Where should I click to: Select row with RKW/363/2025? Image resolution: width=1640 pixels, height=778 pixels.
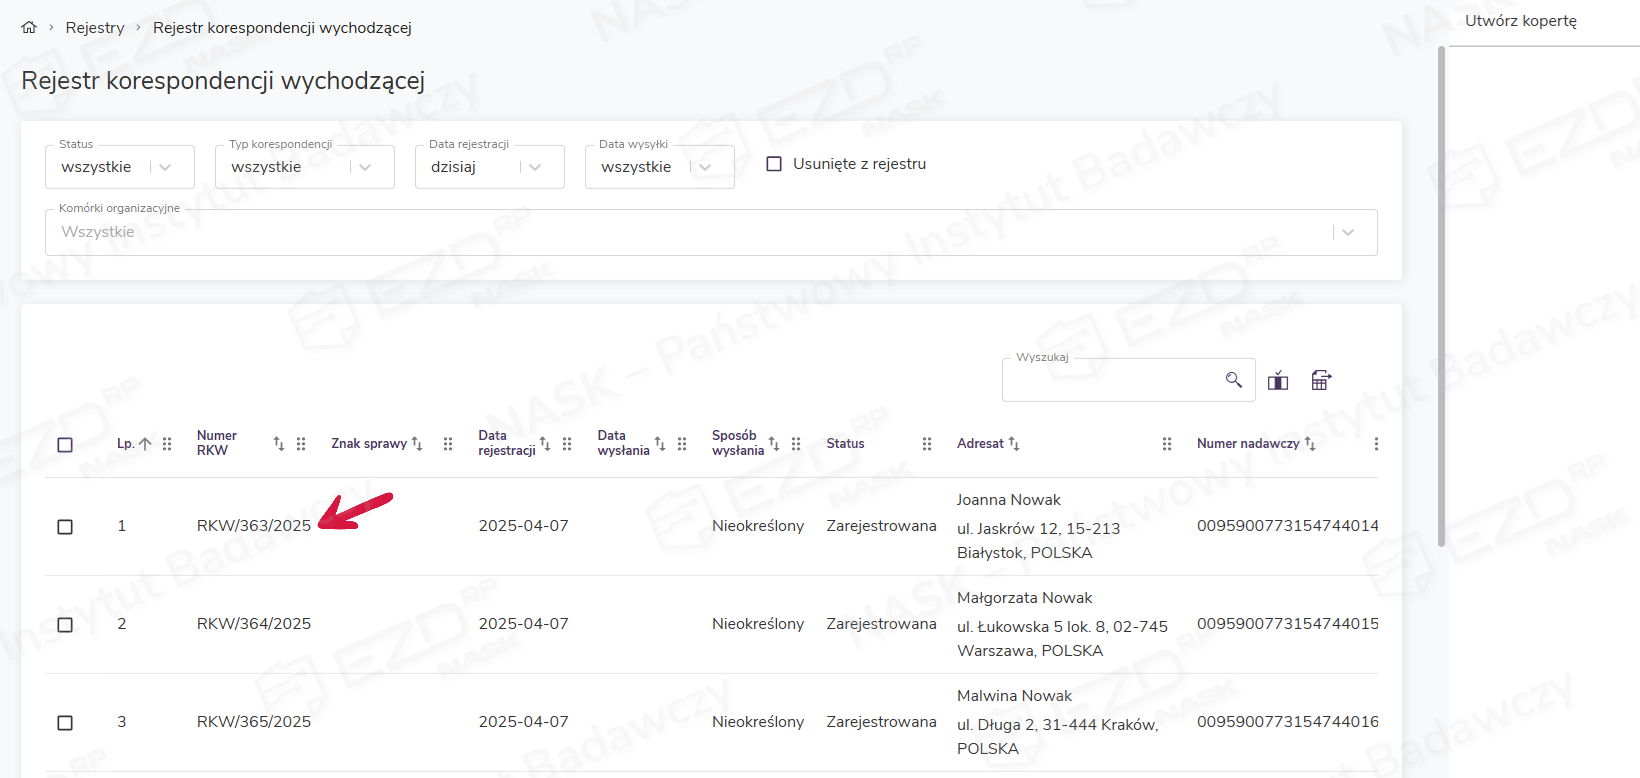65,527
